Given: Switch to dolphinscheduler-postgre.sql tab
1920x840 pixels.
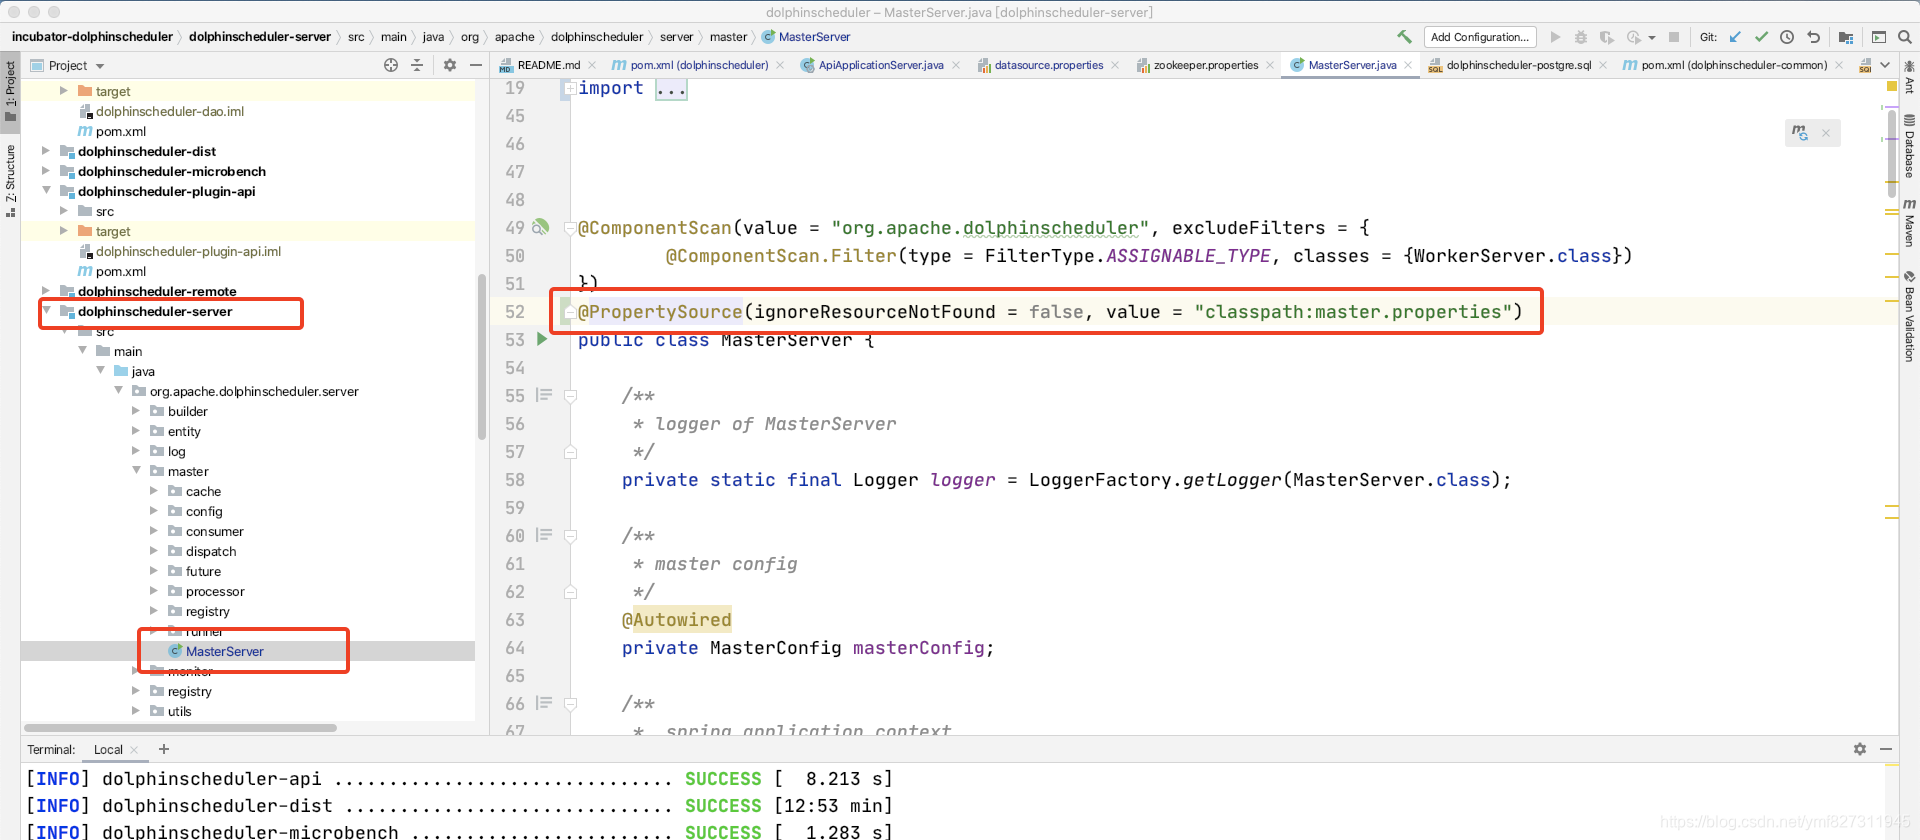Looking at the screenshot, I should click(x=1518, y=65).
